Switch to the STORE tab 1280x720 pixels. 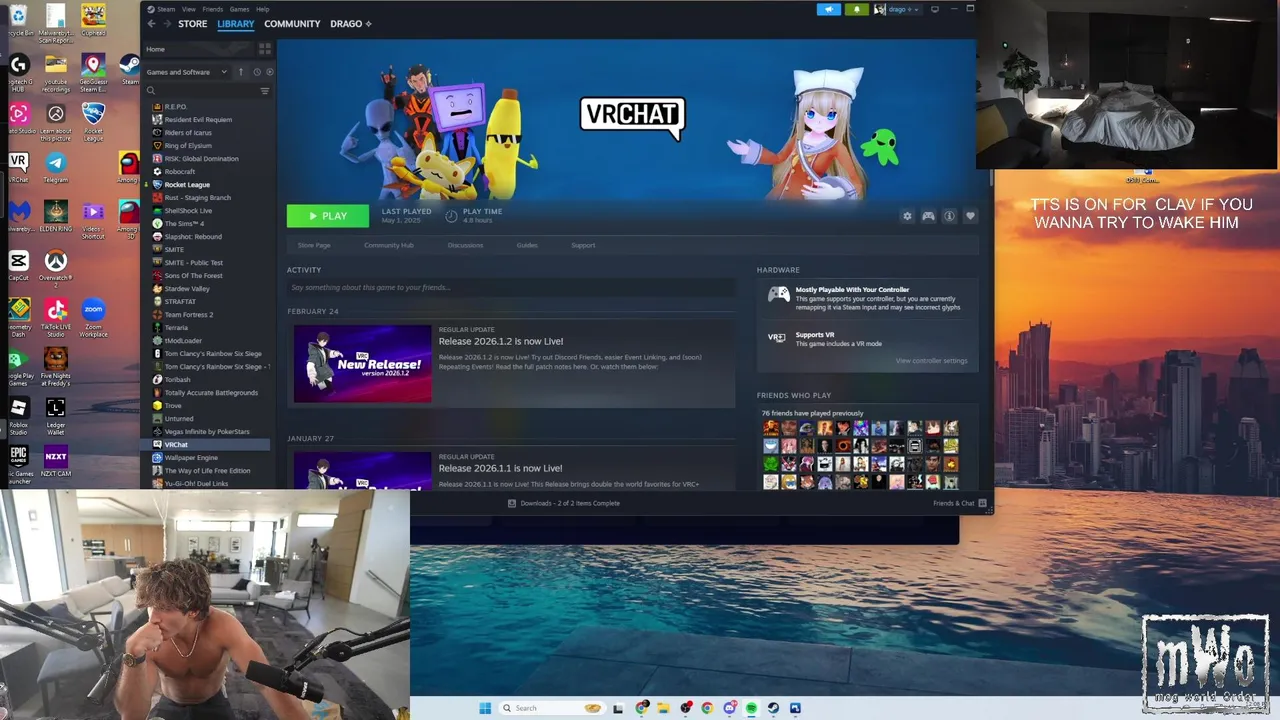point(192,24)
